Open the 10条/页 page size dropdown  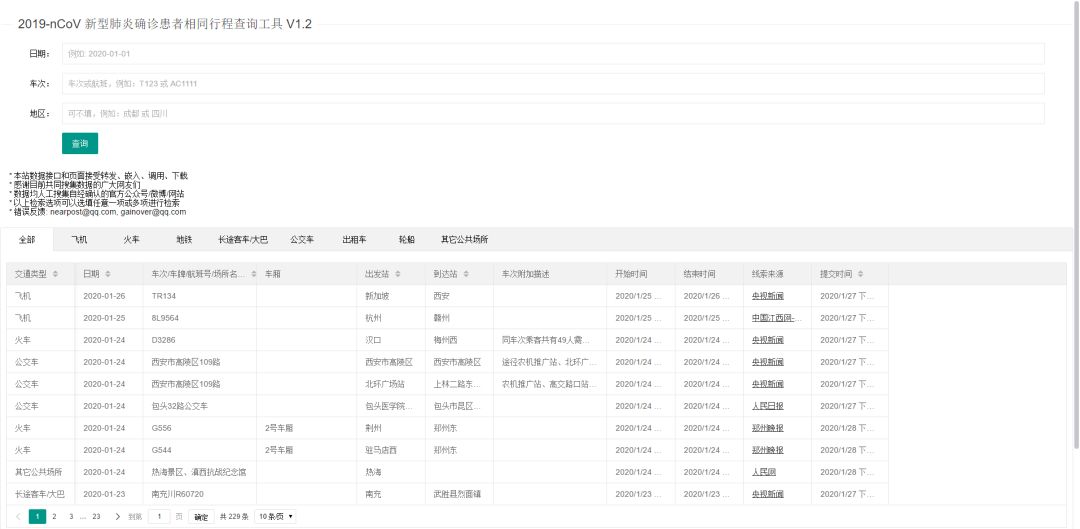[276, 517]
